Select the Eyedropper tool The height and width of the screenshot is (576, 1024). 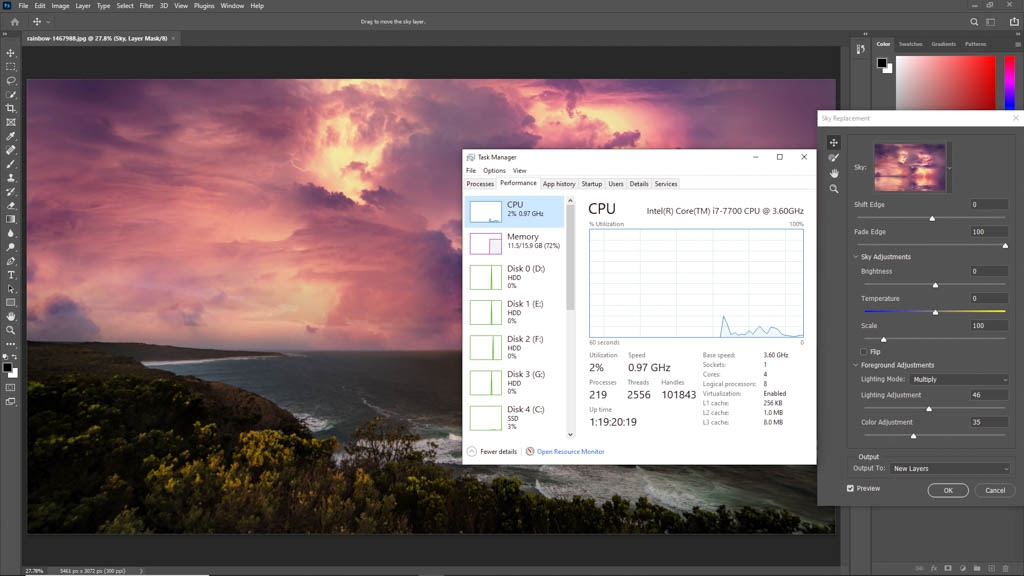pyautogui.click(x=11, y=137)
